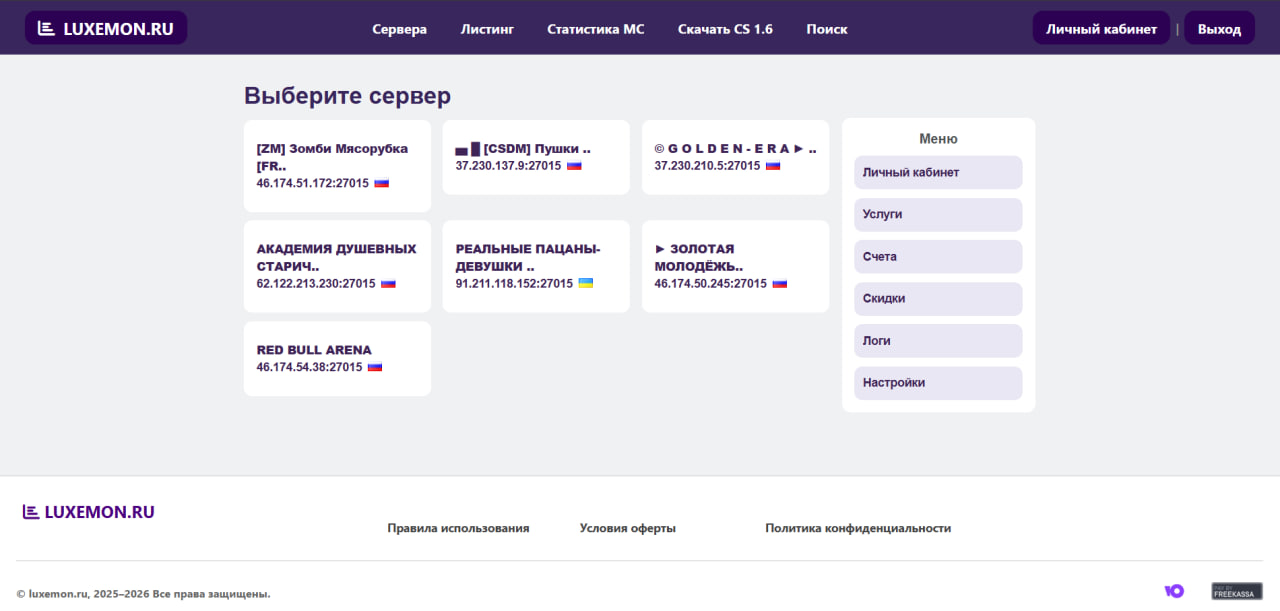Screen dimensions: 1280x611
Task: Open the Сервера navigation item
Action: [399, 29]
